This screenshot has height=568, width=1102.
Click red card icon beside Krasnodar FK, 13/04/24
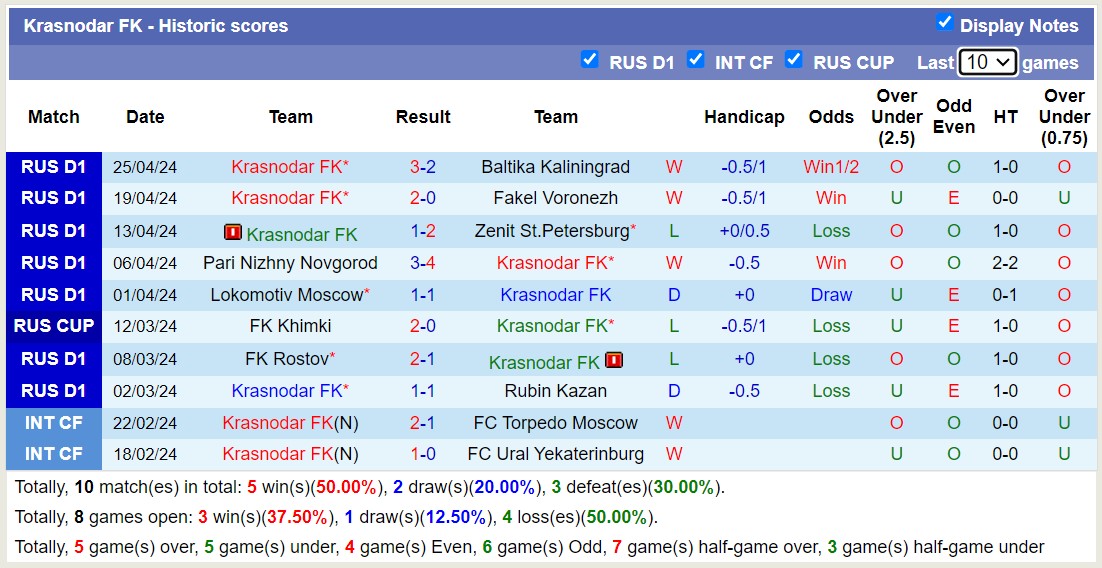click(233, 232)
